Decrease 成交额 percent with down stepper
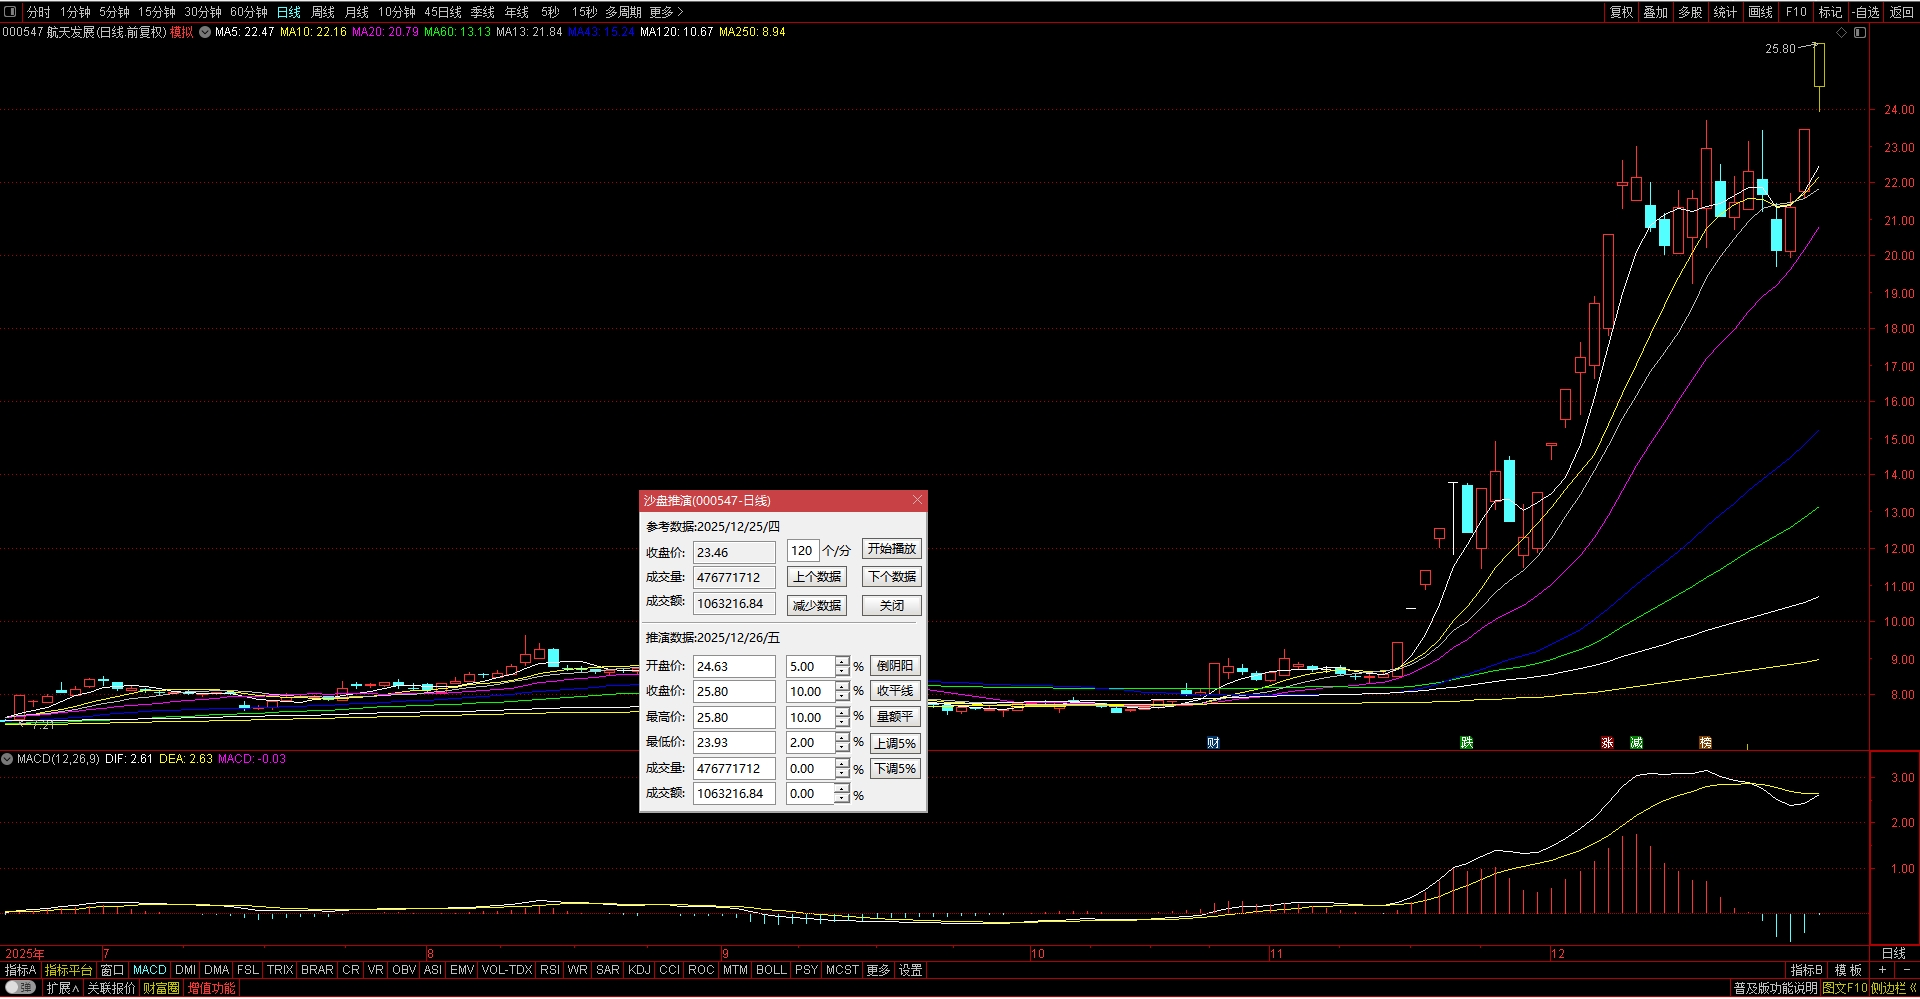 842,799
